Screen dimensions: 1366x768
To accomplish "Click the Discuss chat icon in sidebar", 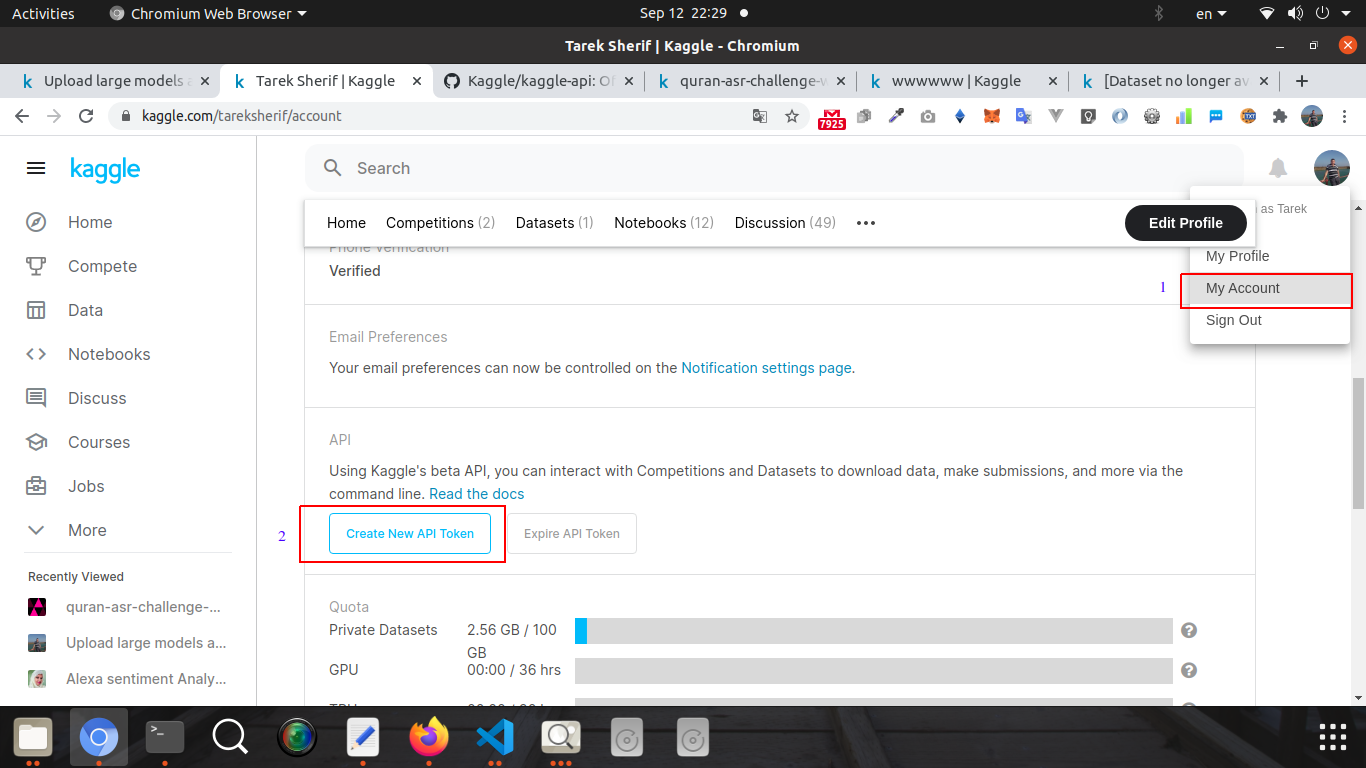I will tap(36, 398).
